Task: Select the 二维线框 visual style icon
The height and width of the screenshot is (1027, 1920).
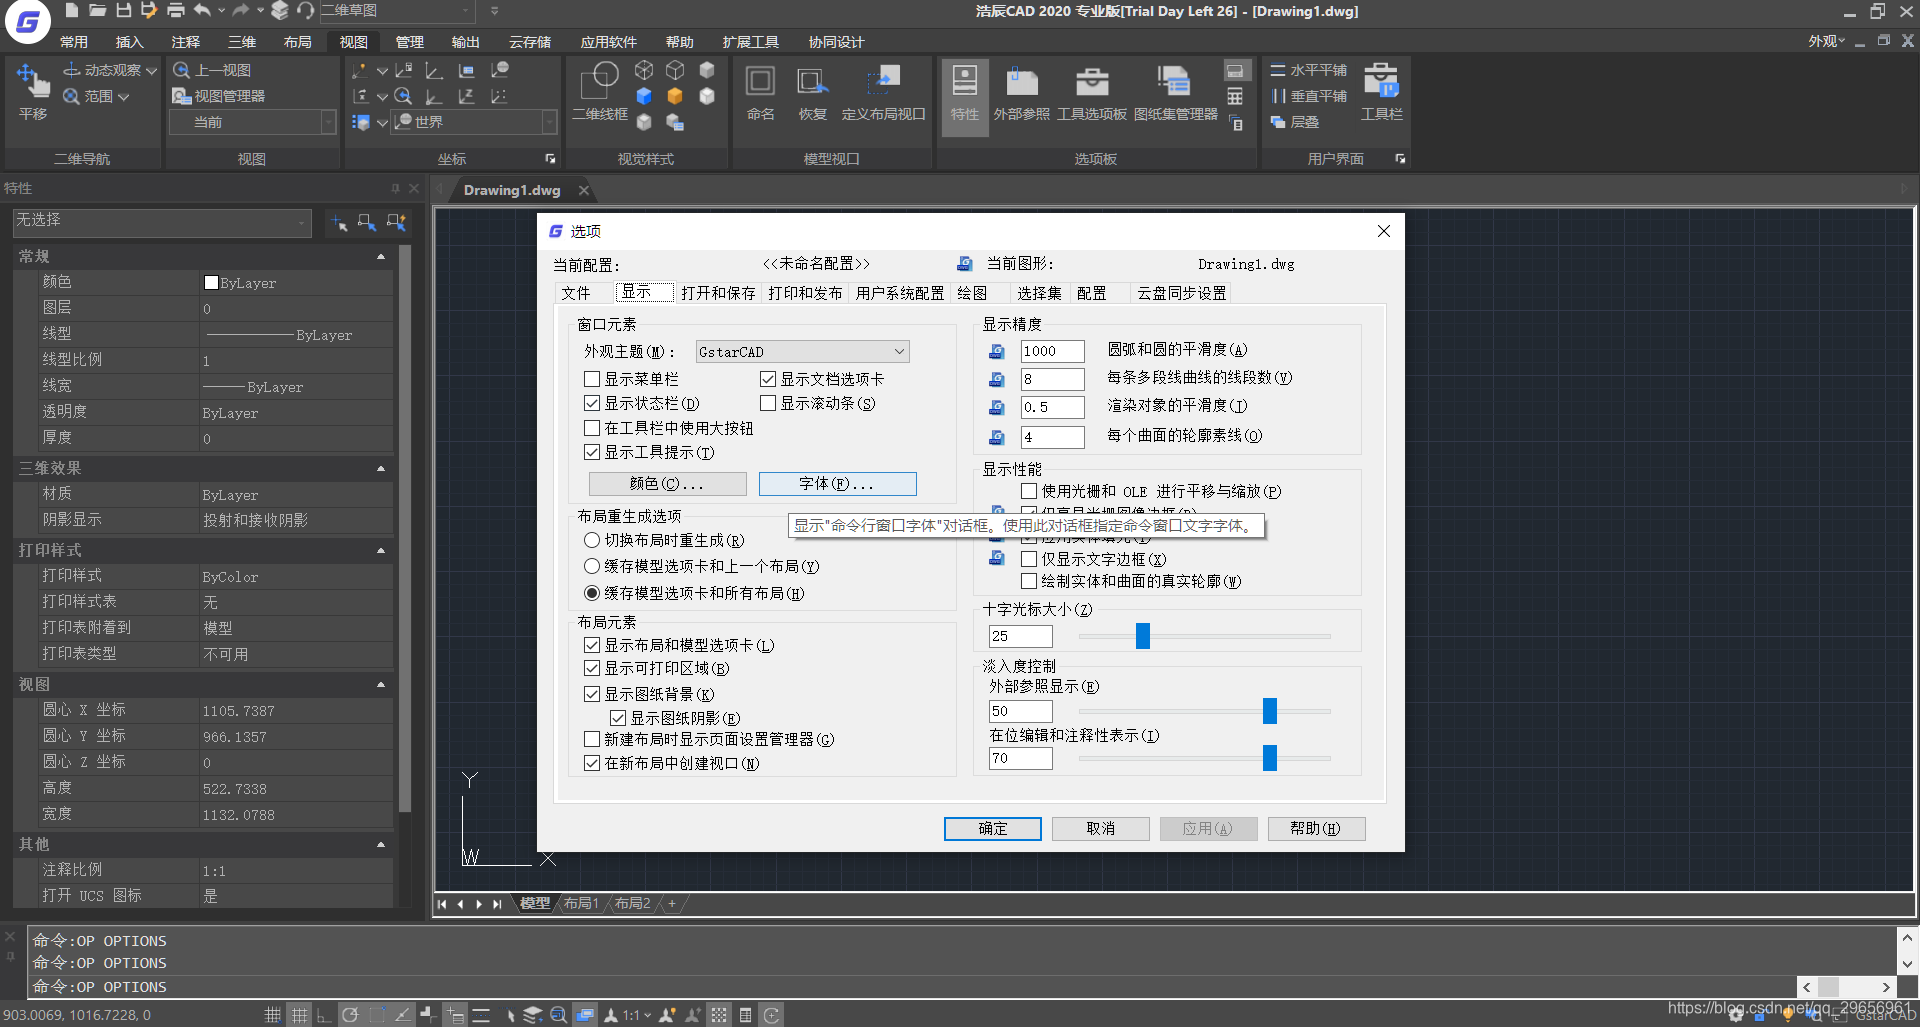Action: pos(600,82)
